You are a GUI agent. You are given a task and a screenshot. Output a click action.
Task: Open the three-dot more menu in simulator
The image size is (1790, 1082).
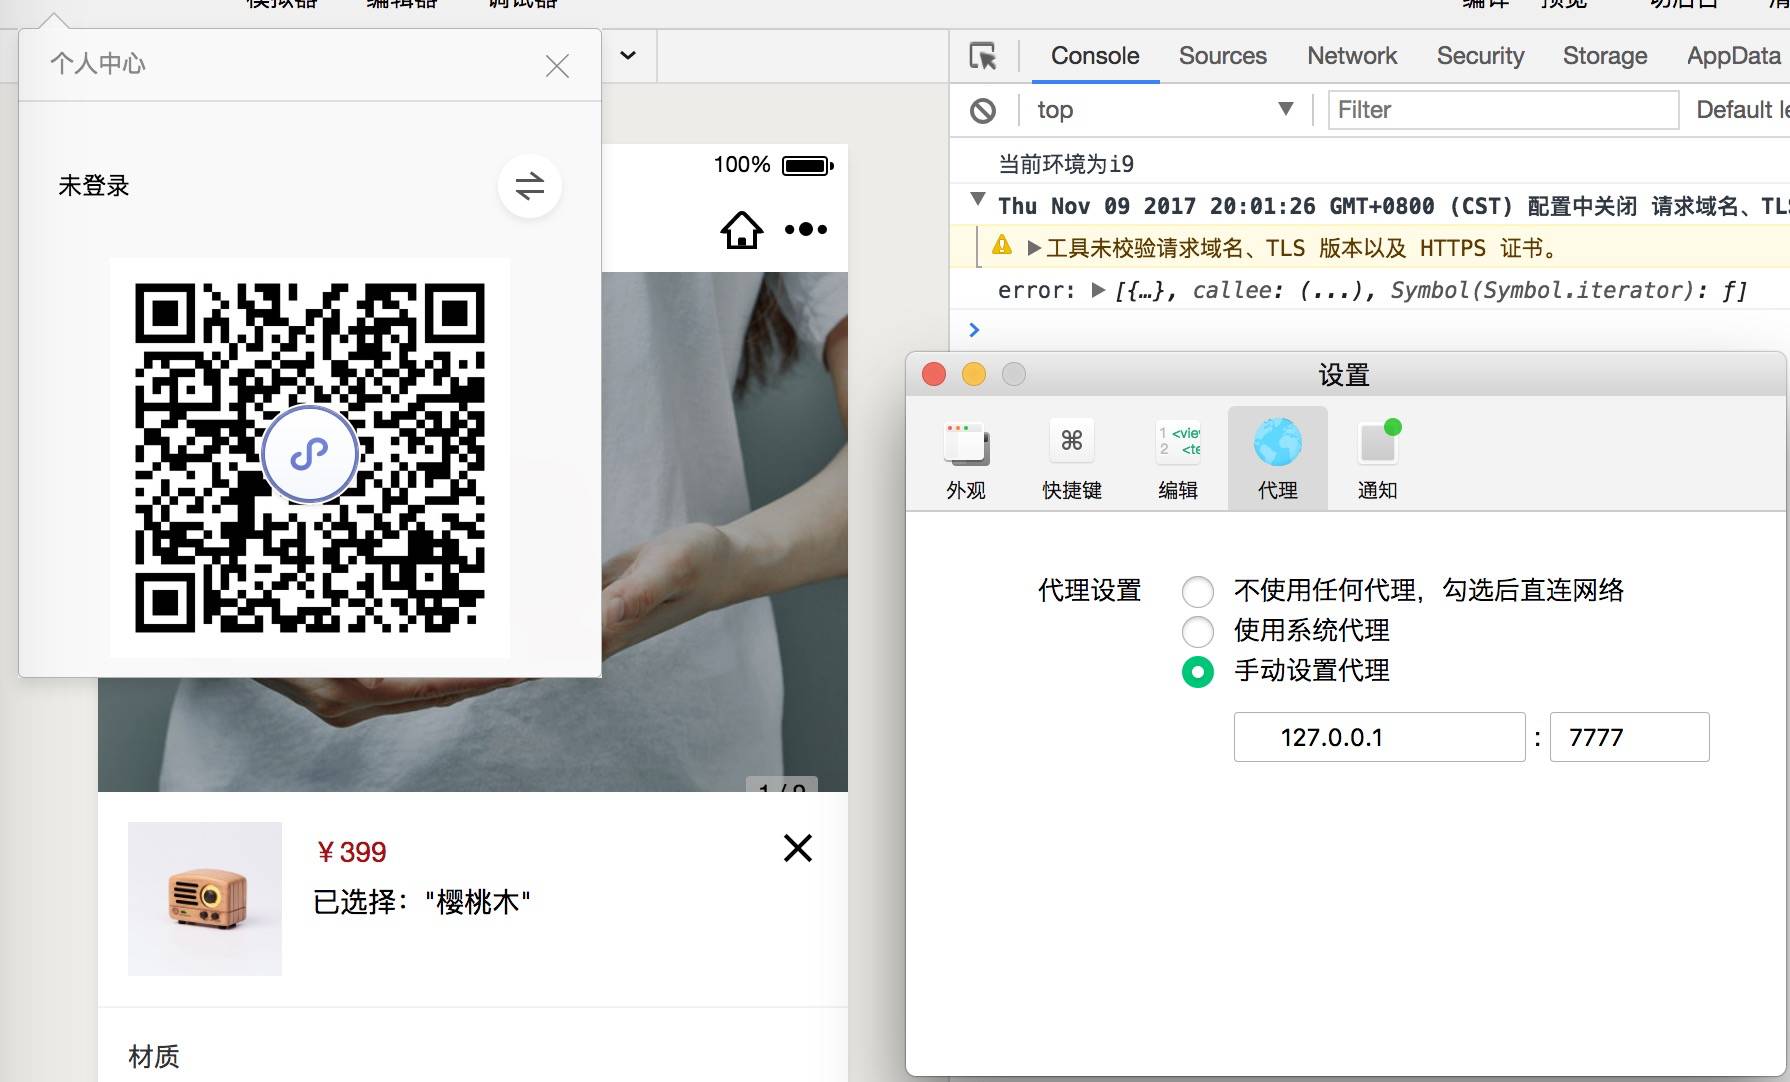tap(806, 230)
